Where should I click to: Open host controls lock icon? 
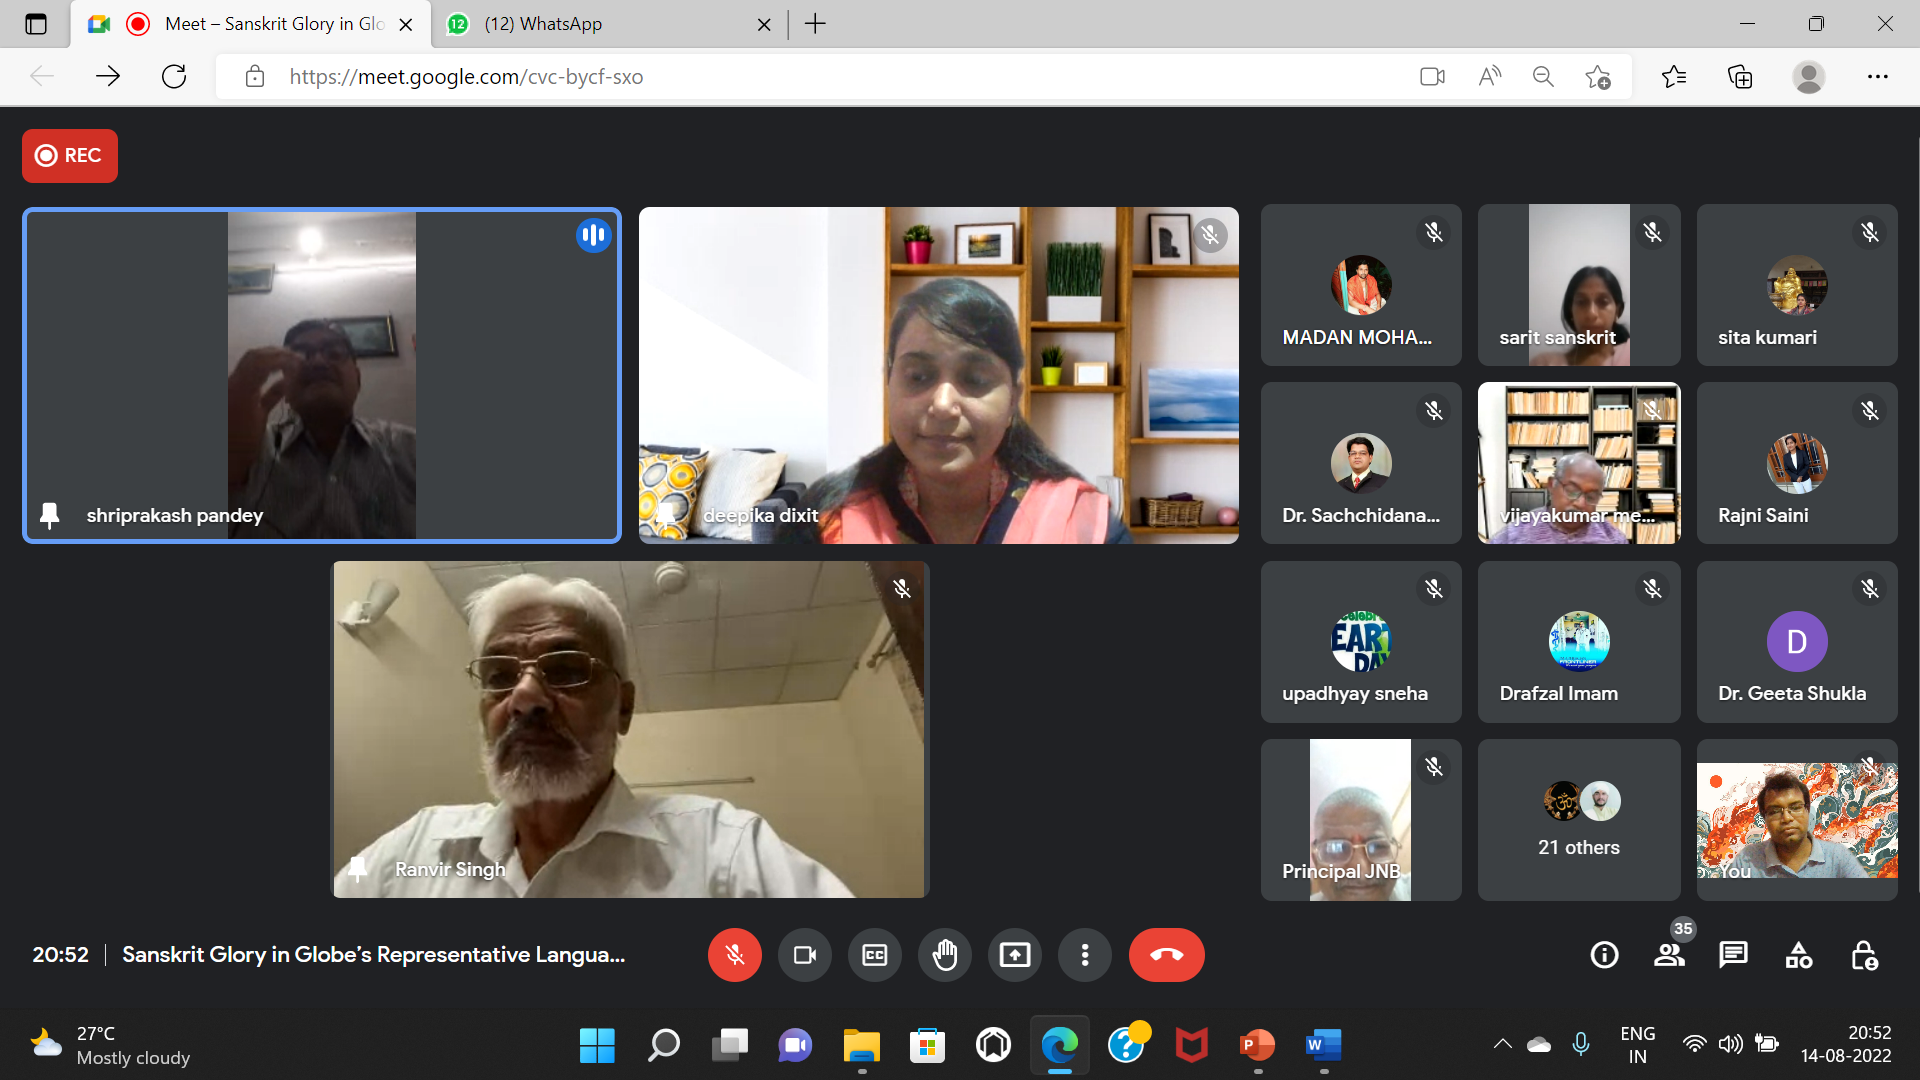click(x=1863, y=955)
